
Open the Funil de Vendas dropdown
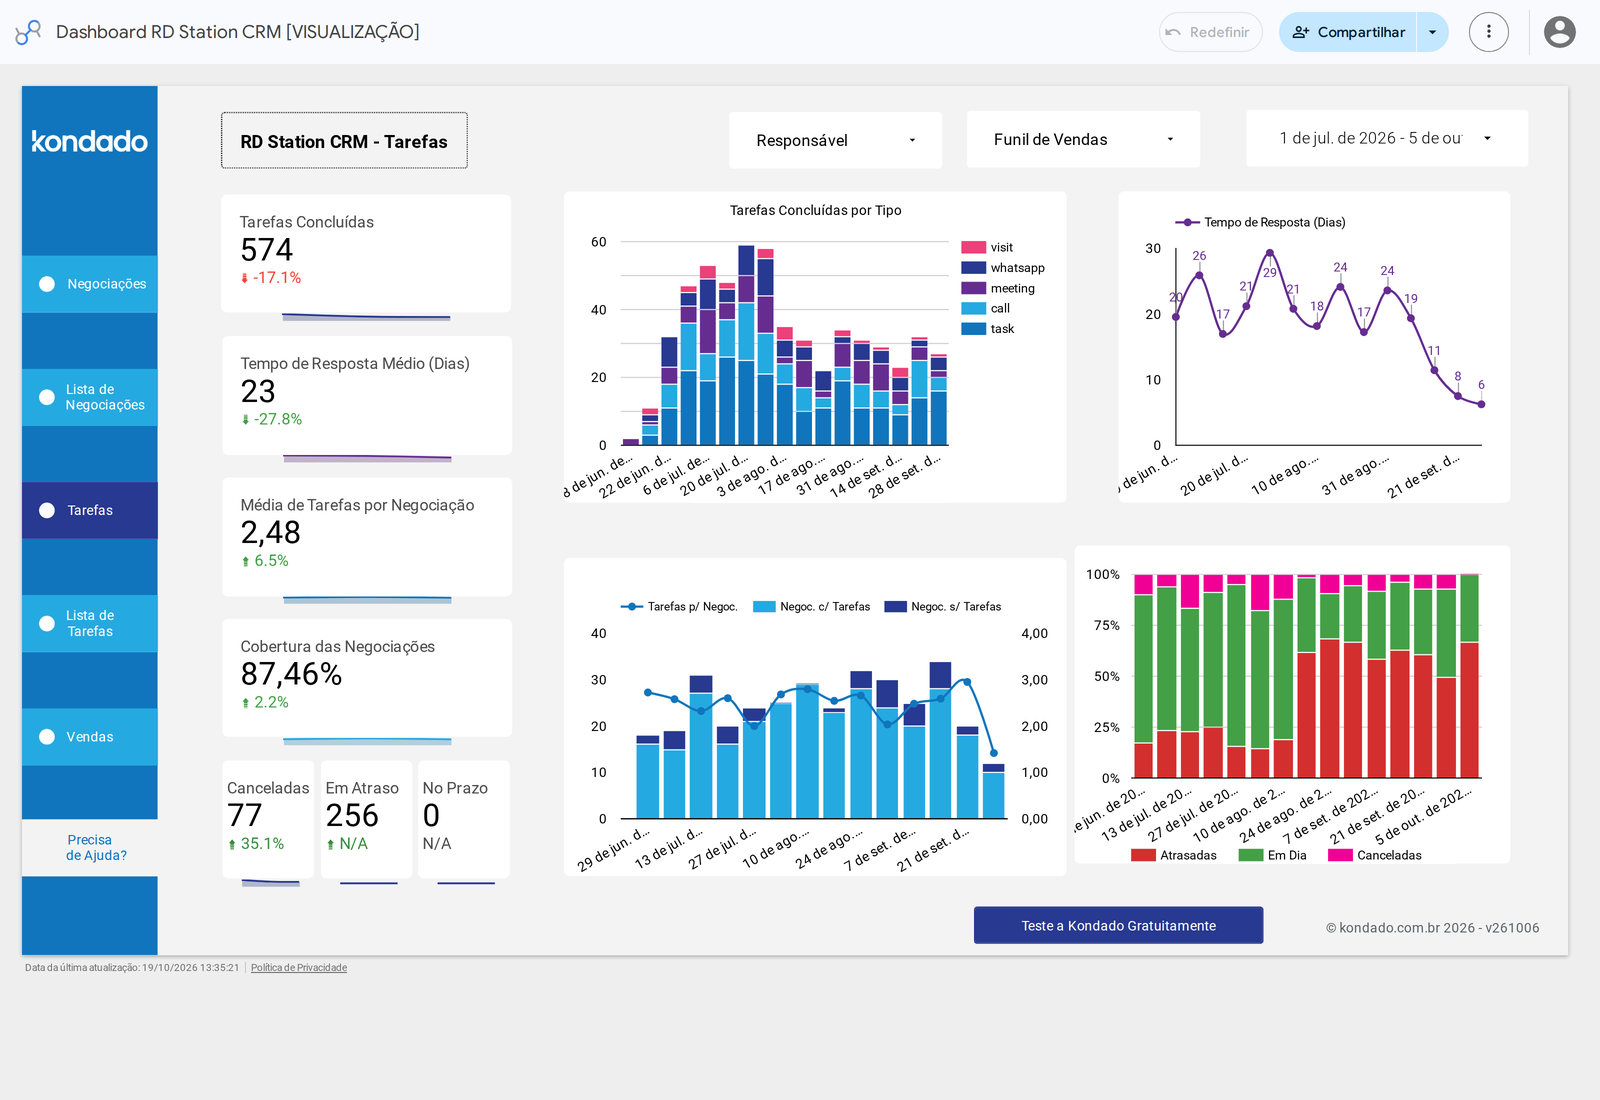1083,140
